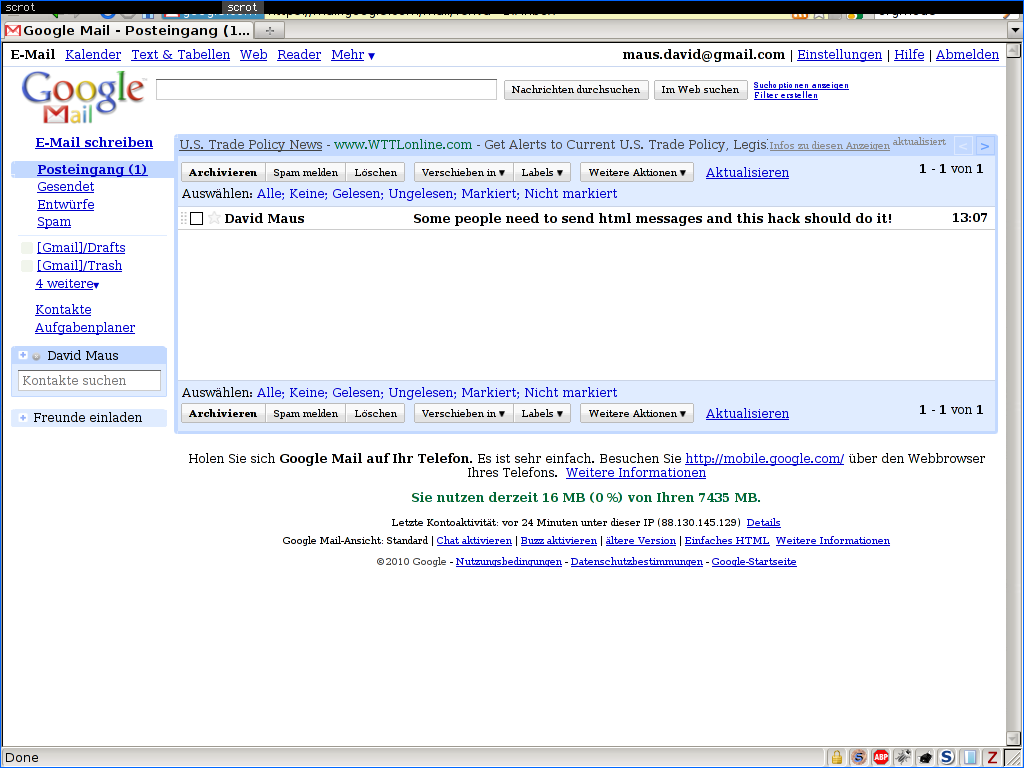This screenshot has width=1024, height=768.
Task: Select Ungelesen in upper Auswählen row
Action: [x=421, y=194]
